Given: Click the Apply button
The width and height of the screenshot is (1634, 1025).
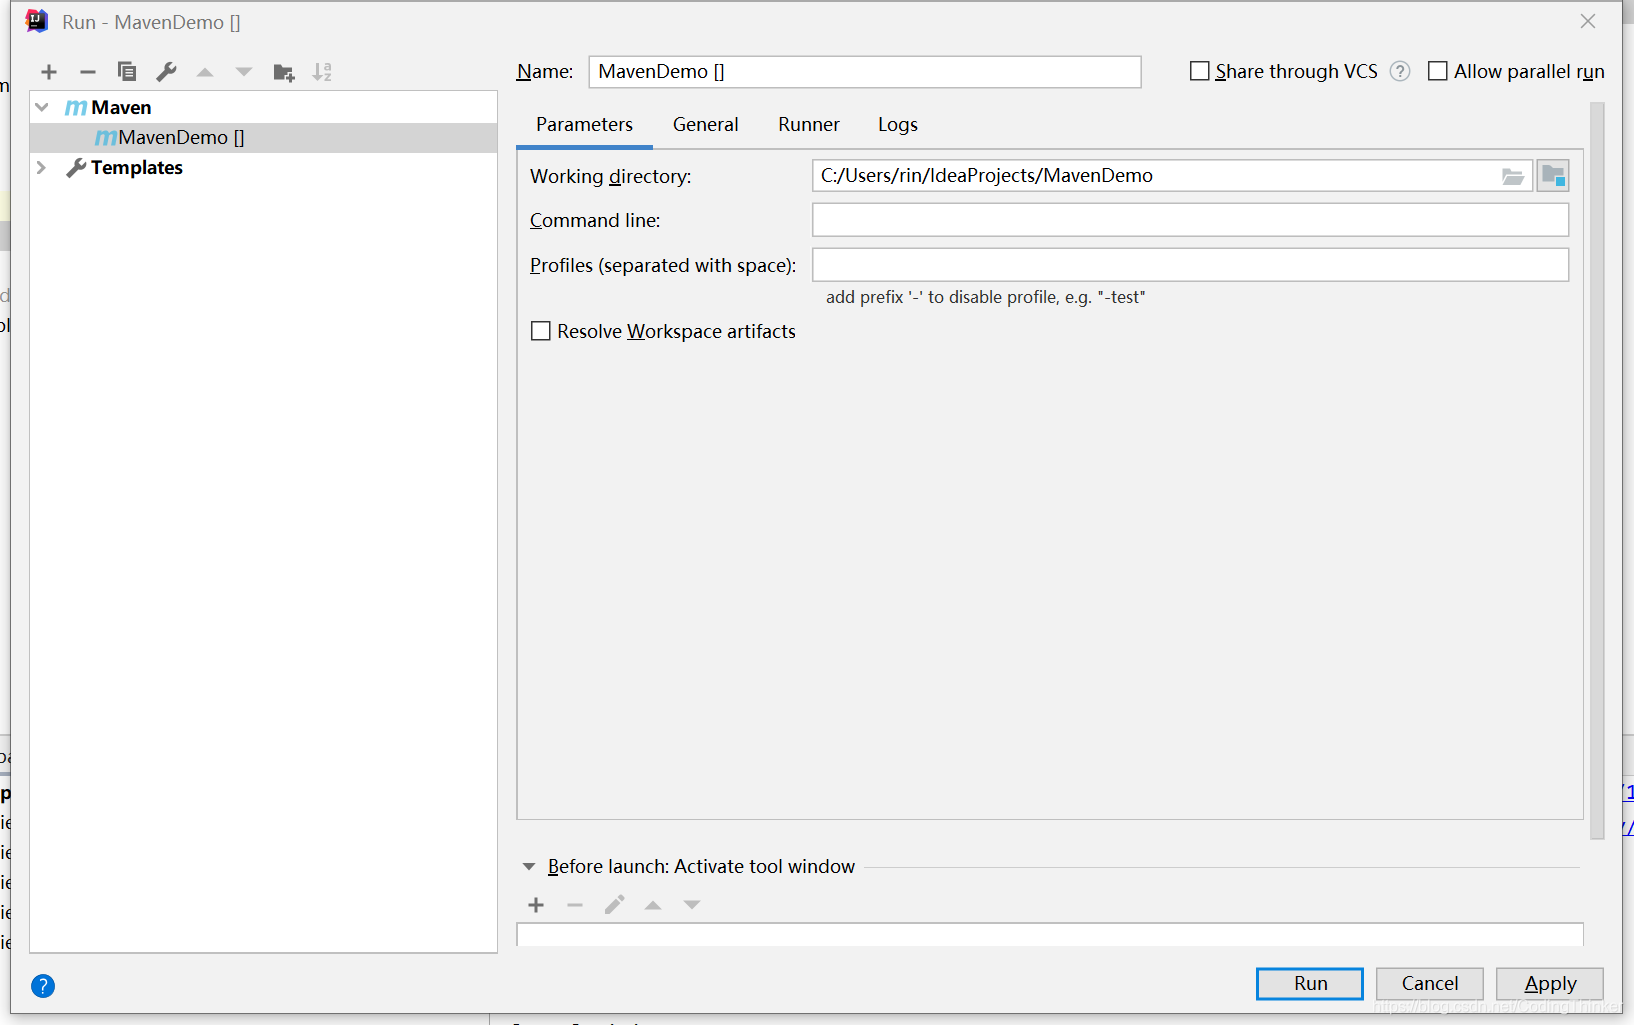Looking at the screenshot, I should pos(1549,984).
